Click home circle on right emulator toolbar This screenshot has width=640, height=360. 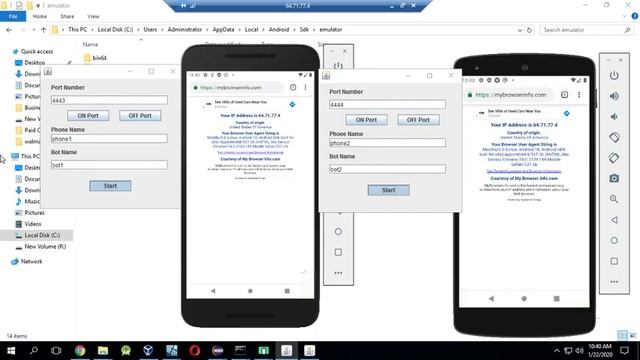click(614, 240)
